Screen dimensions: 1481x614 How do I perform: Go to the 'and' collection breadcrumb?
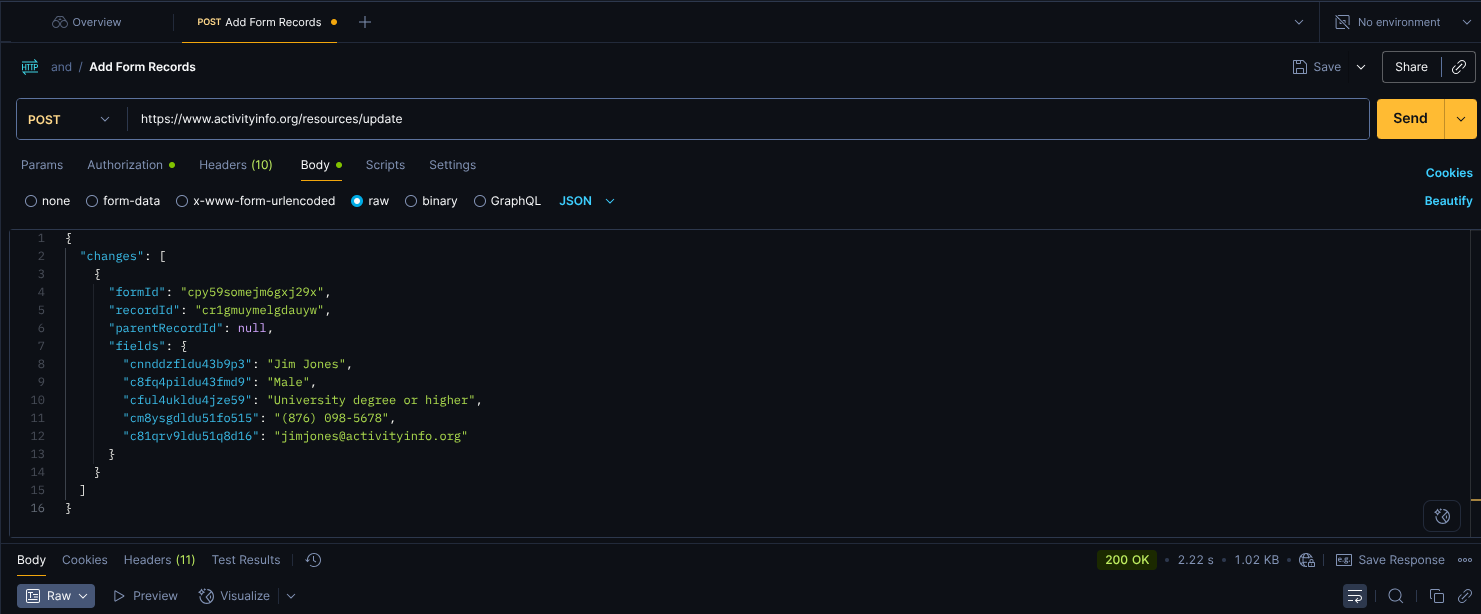pyautogui.click(x=61, y=67)
